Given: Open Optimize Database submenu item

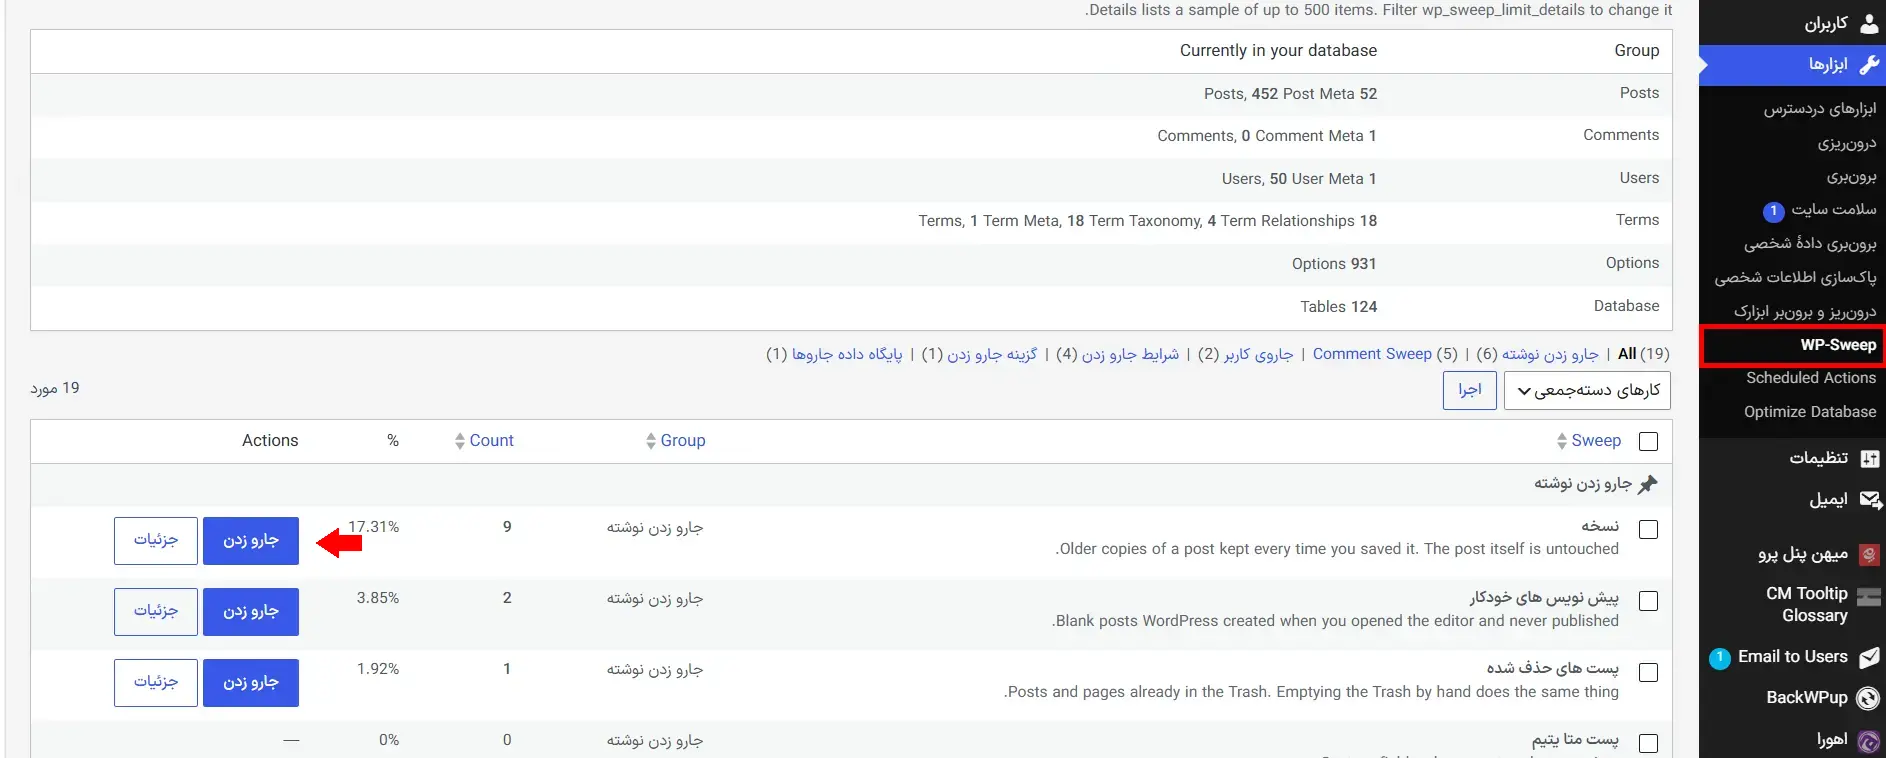Looking at the screenshot, I should pyautogui.click(x=1810, y=412).
